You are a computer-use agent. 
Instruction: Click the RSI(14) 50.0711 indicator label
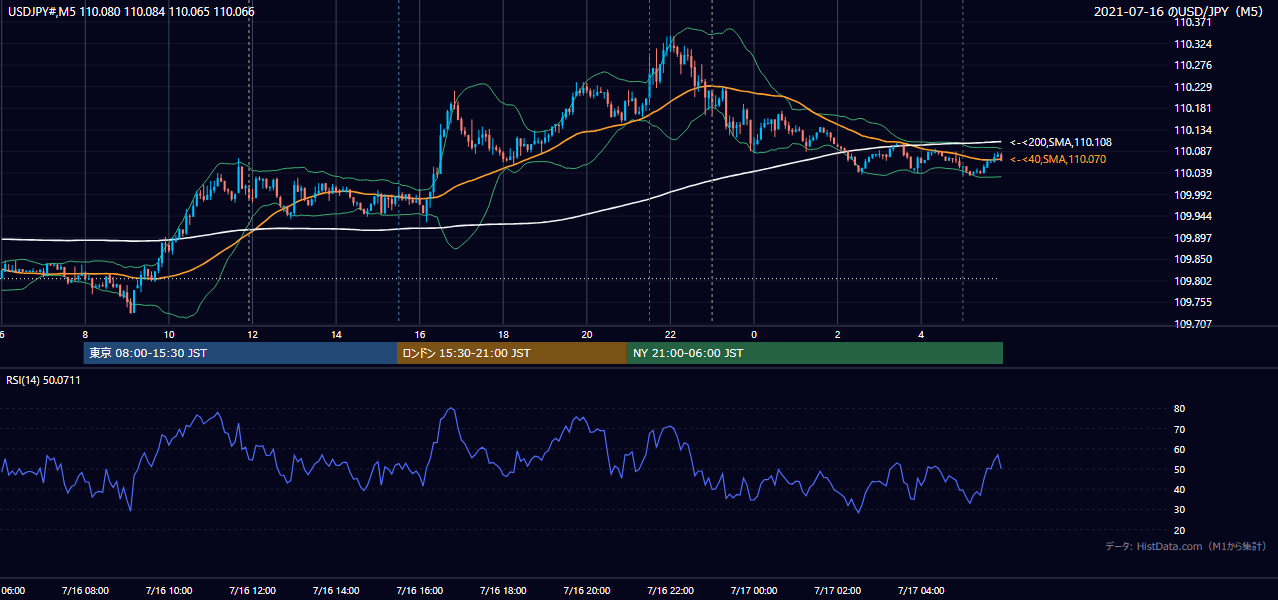[43, 380]
